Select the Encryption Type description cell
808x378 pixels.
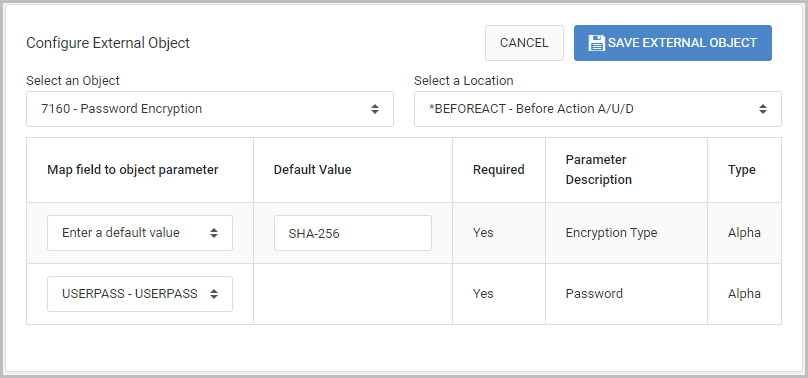coord(626,233)
